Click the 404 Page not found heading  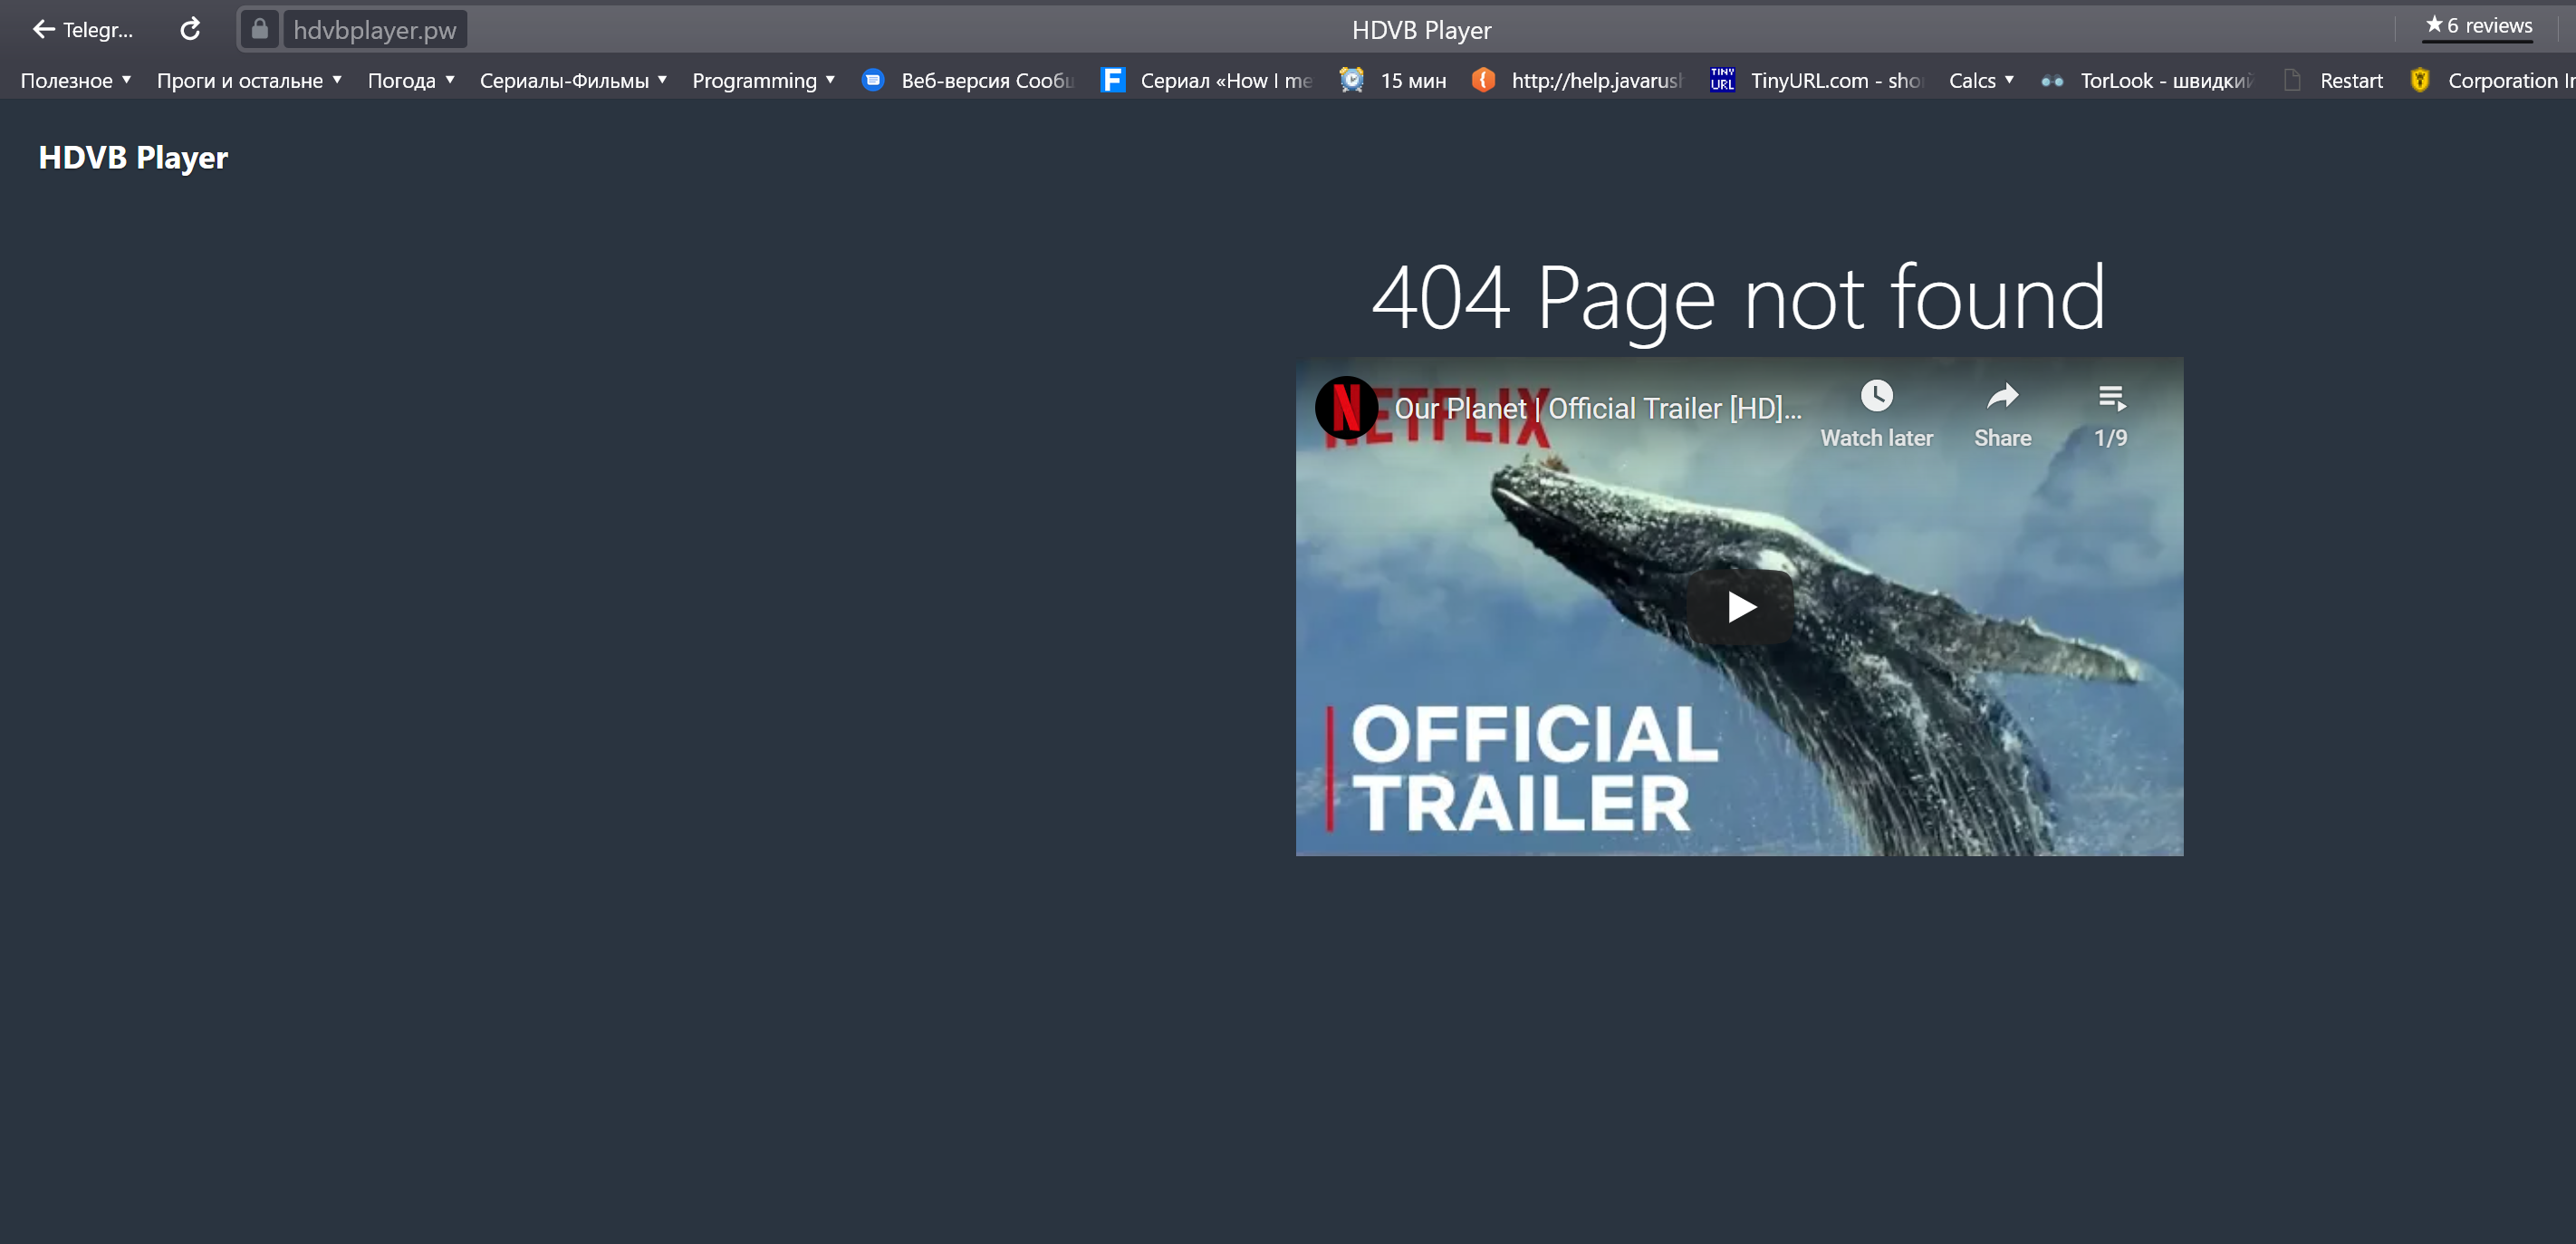coord(1739,298)
